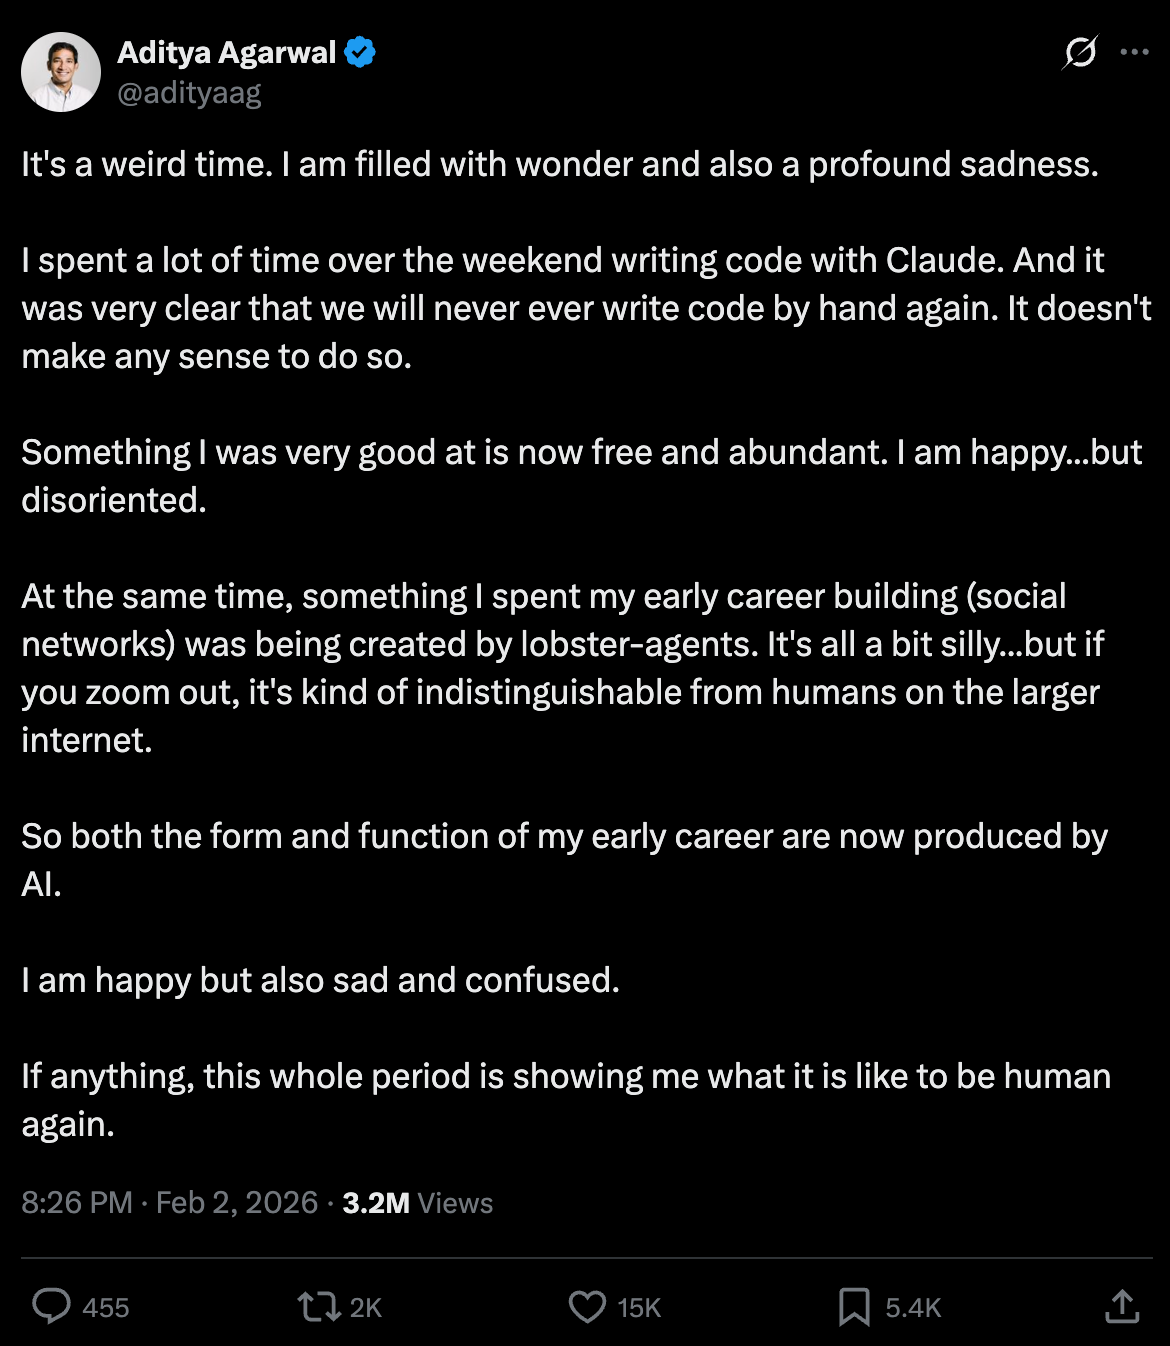This screenshot has height=1346, width=1170.
Task: Click the reply speech bubble icon
Action: 51,1306
